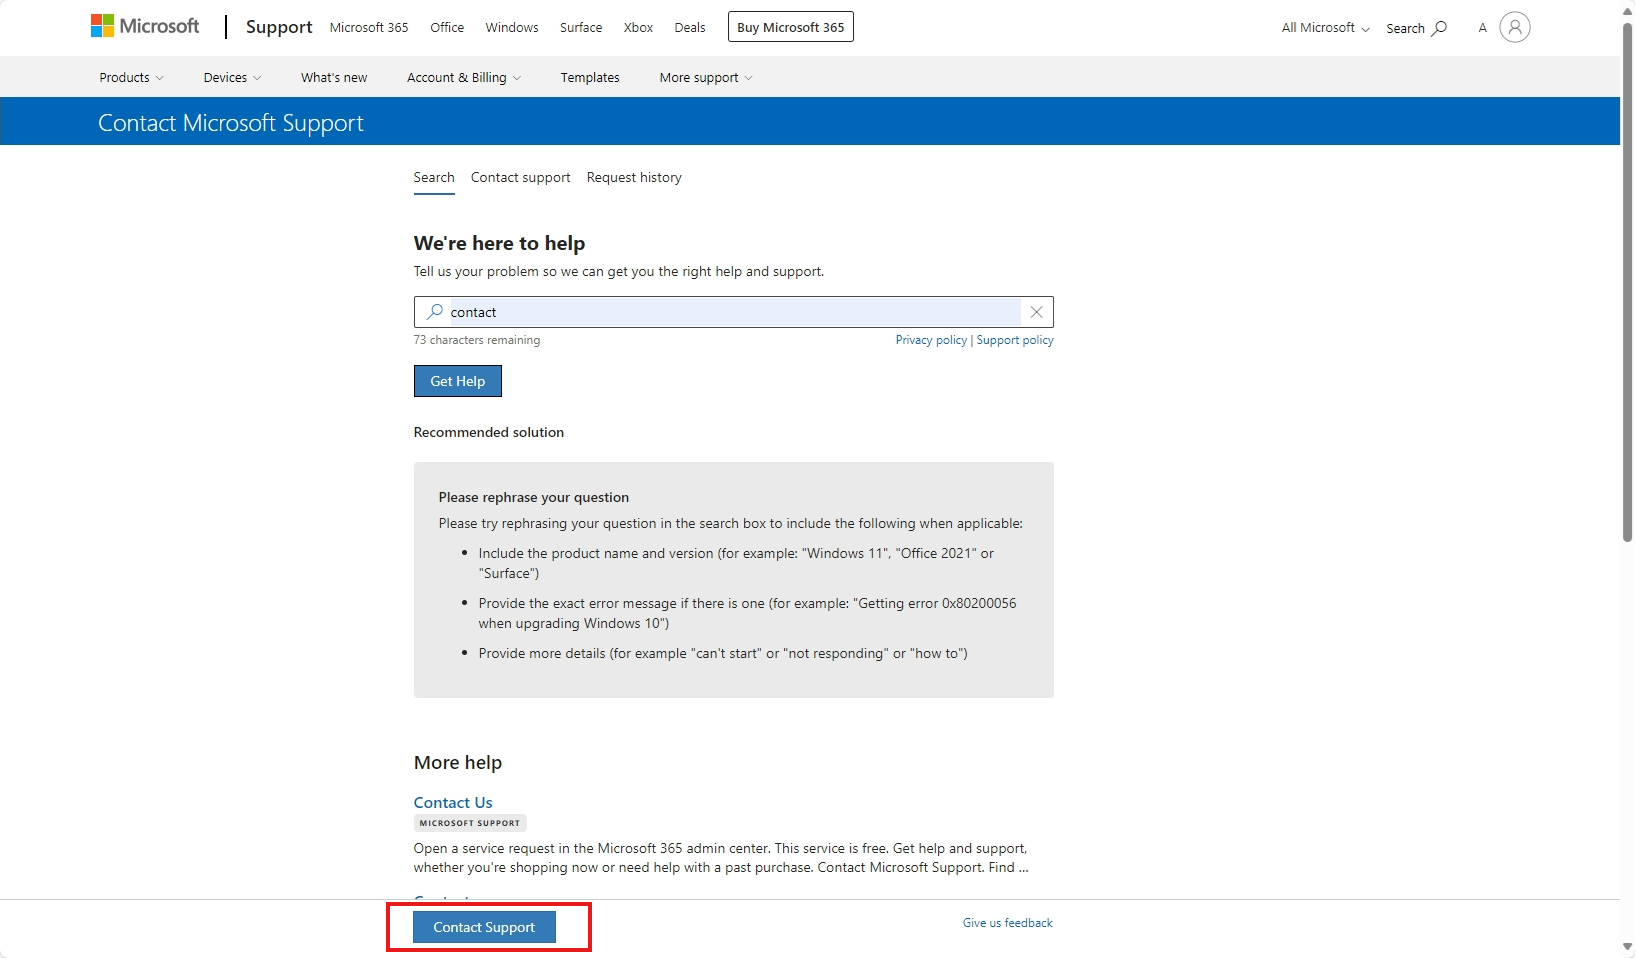Click the "MICROSOFT SUPPORT" badge

click(x=470, y=823)
